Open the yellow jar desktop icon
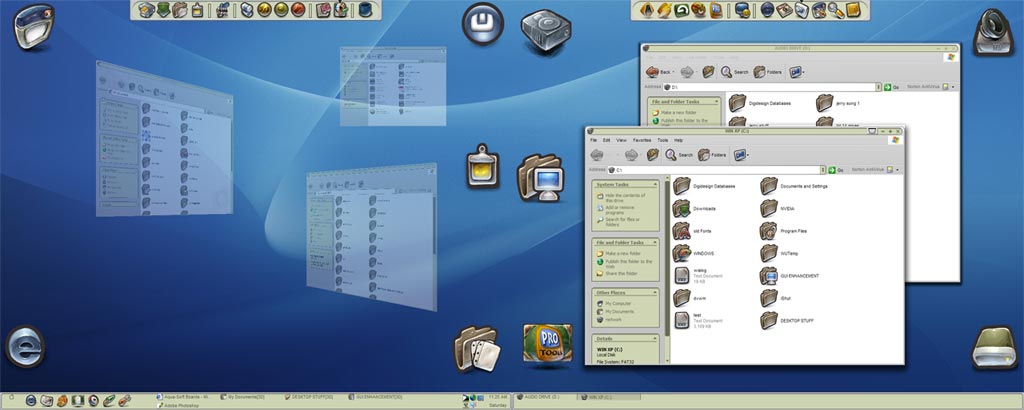 tap(483, 166)
